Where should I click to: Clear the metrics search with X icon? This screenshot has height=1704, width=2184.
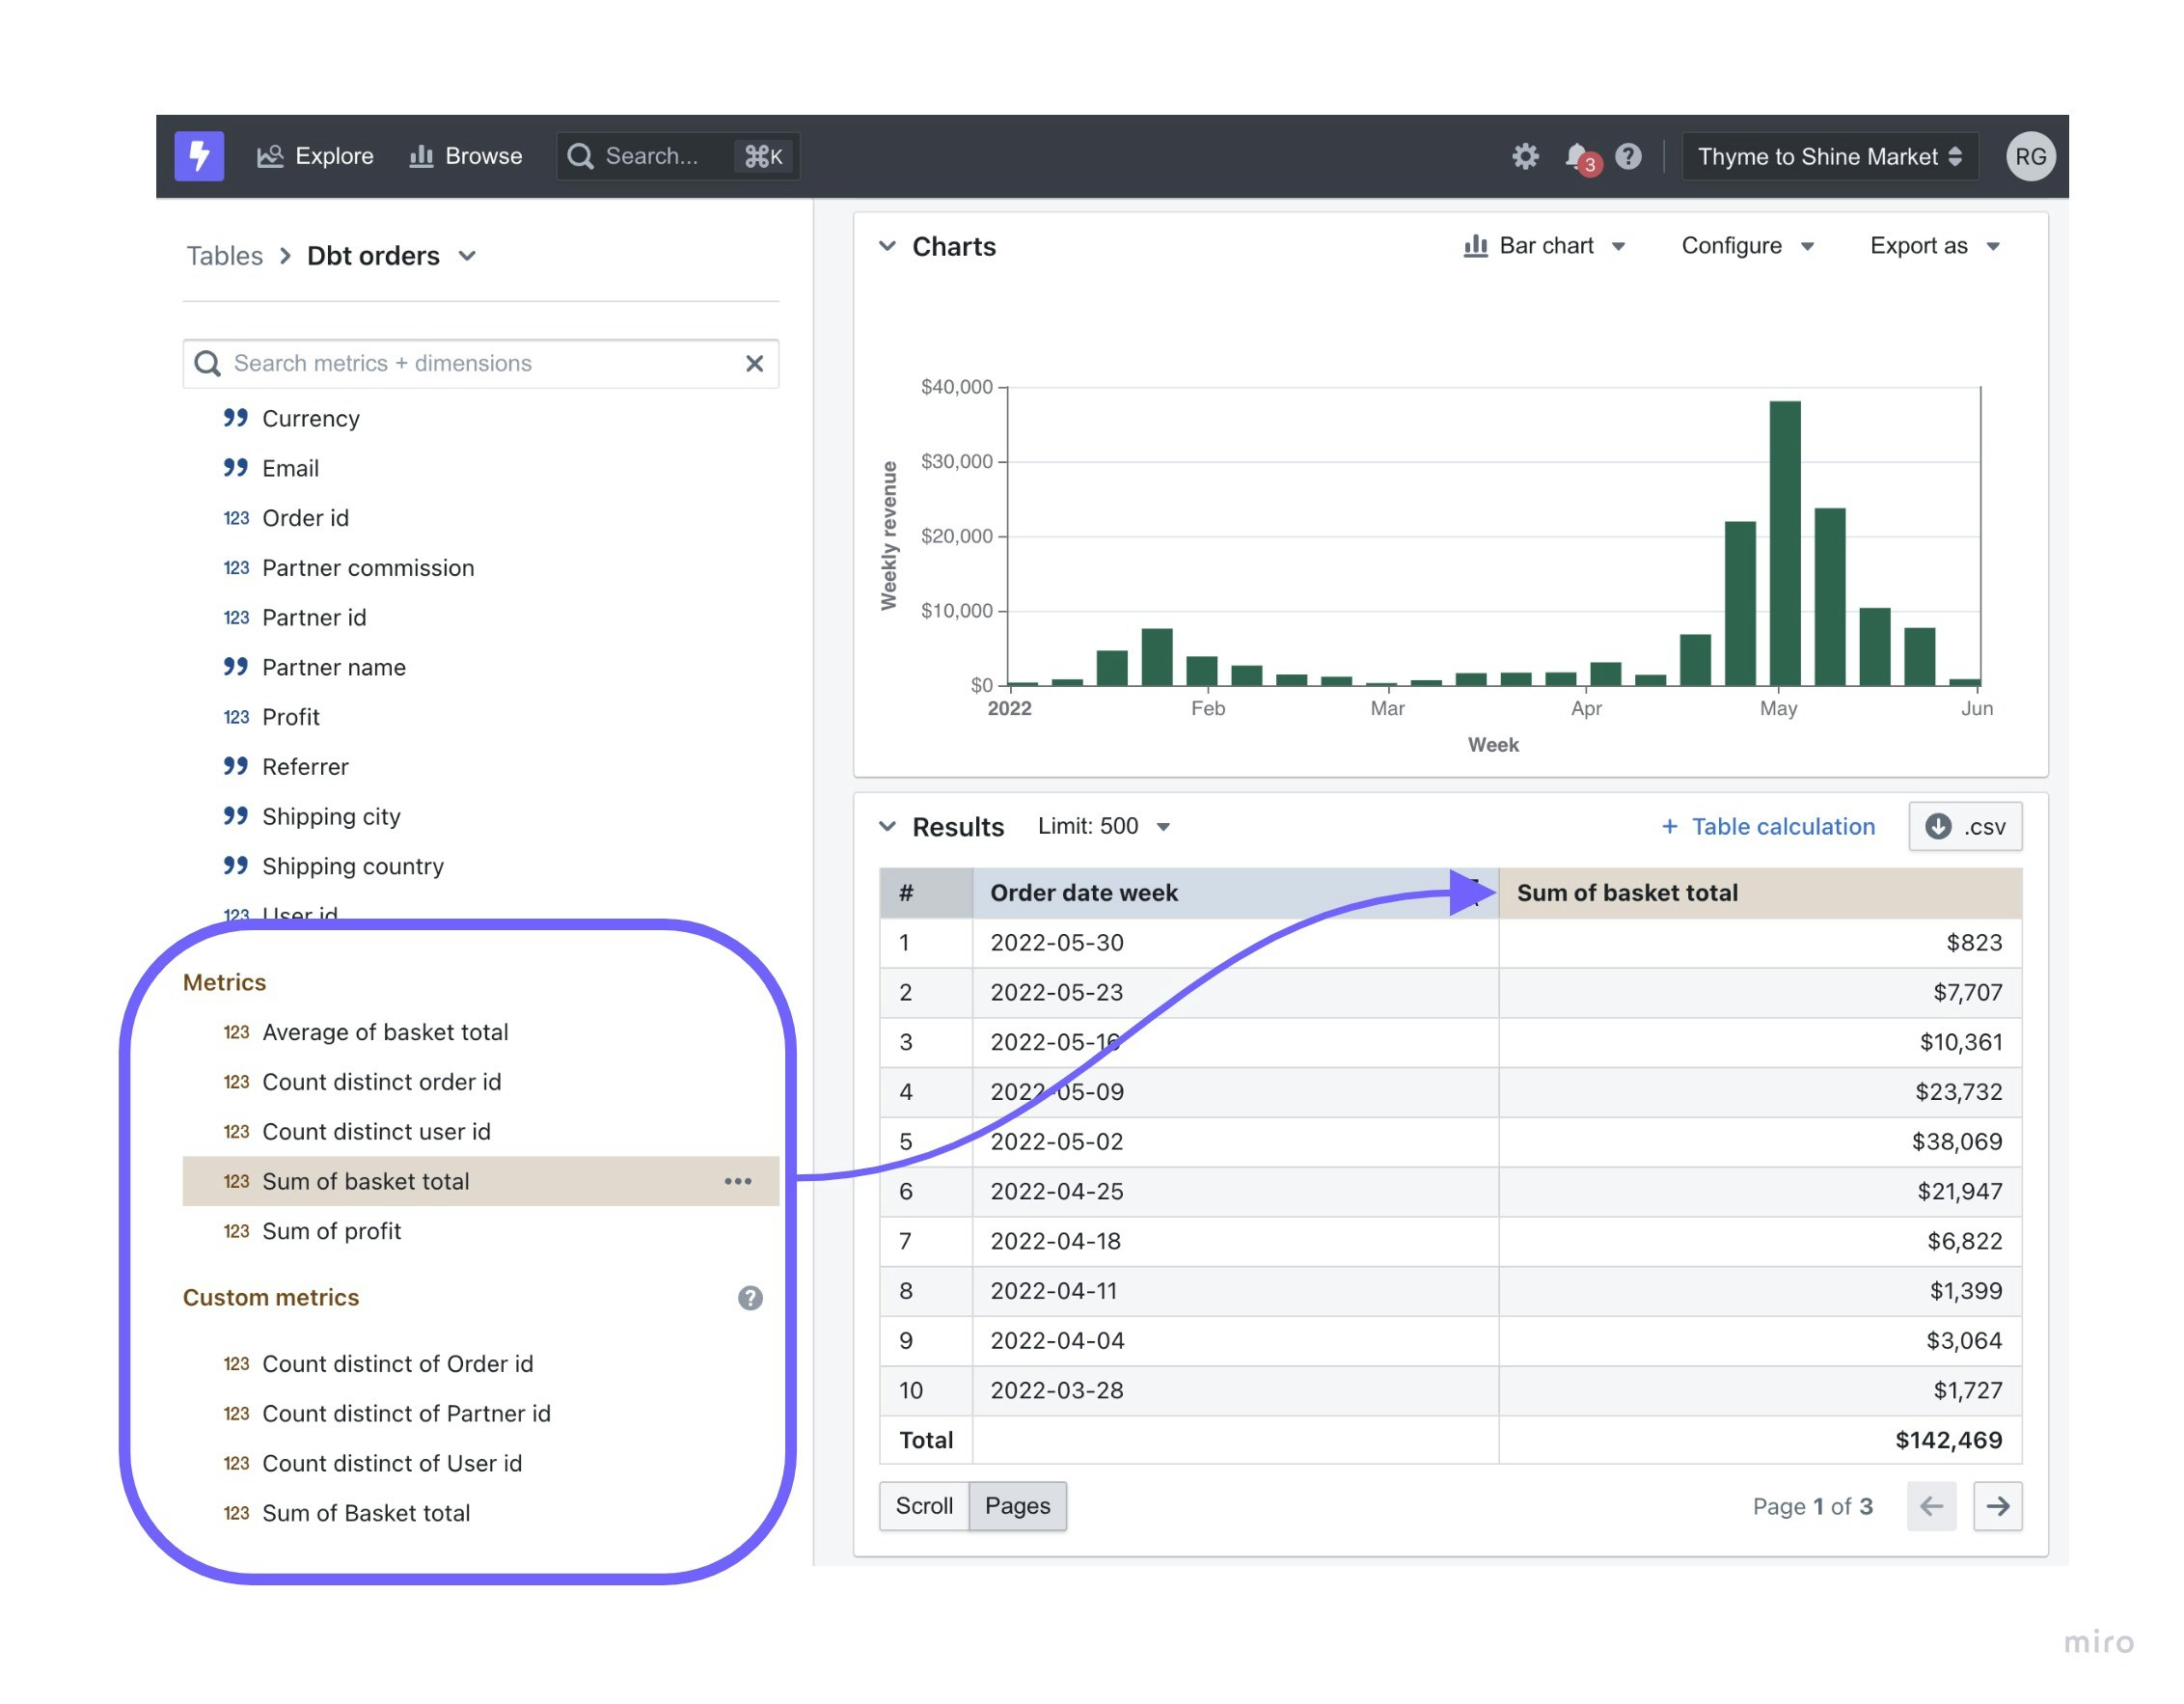[755, 364]
